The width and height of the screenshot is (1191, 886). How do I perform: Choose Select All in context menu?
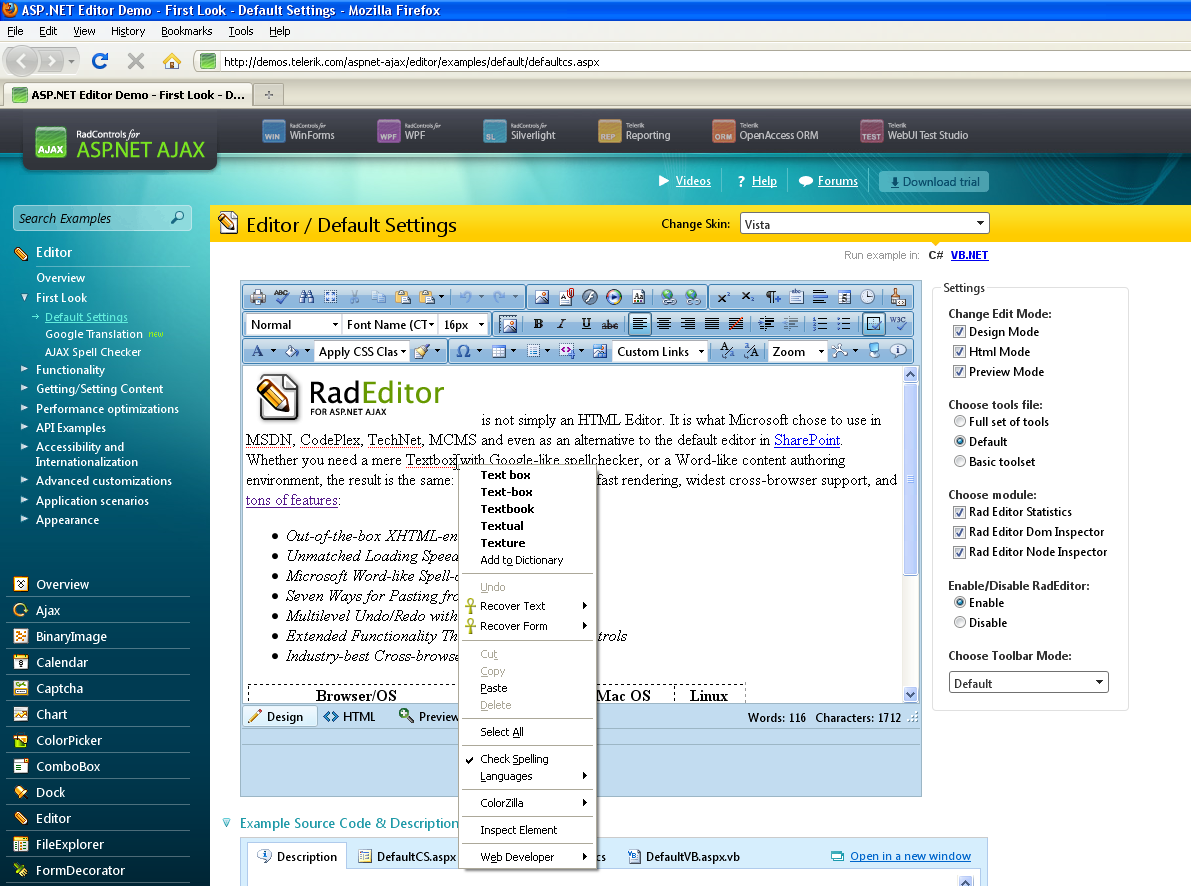point(502,732)
